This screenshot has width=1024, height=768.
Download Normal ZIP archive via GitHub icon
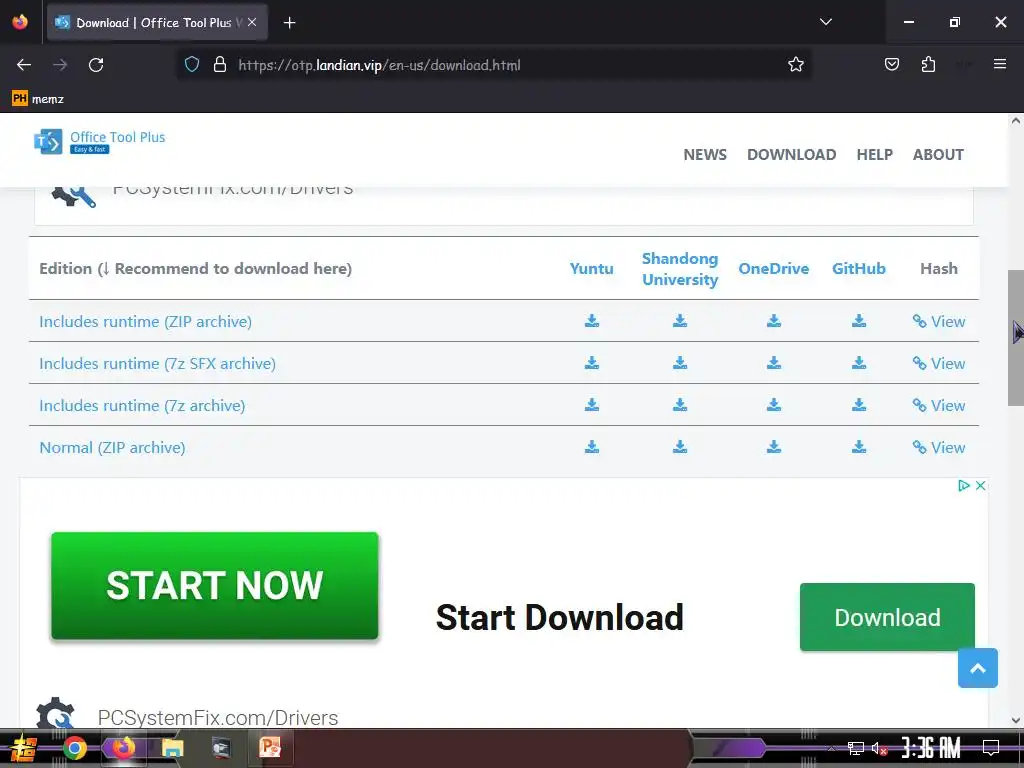pos(859,447)
